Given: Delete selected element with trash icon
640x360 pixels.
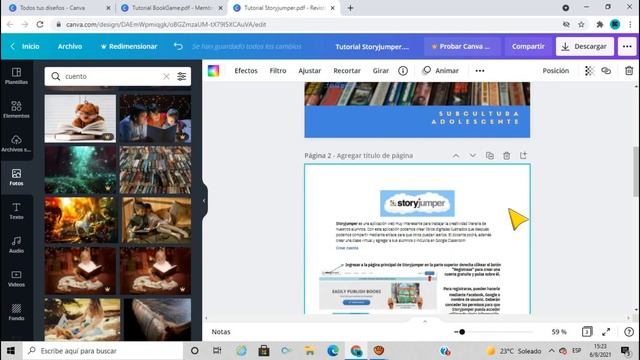Looking at the screenshot, I should coord(629,71).
